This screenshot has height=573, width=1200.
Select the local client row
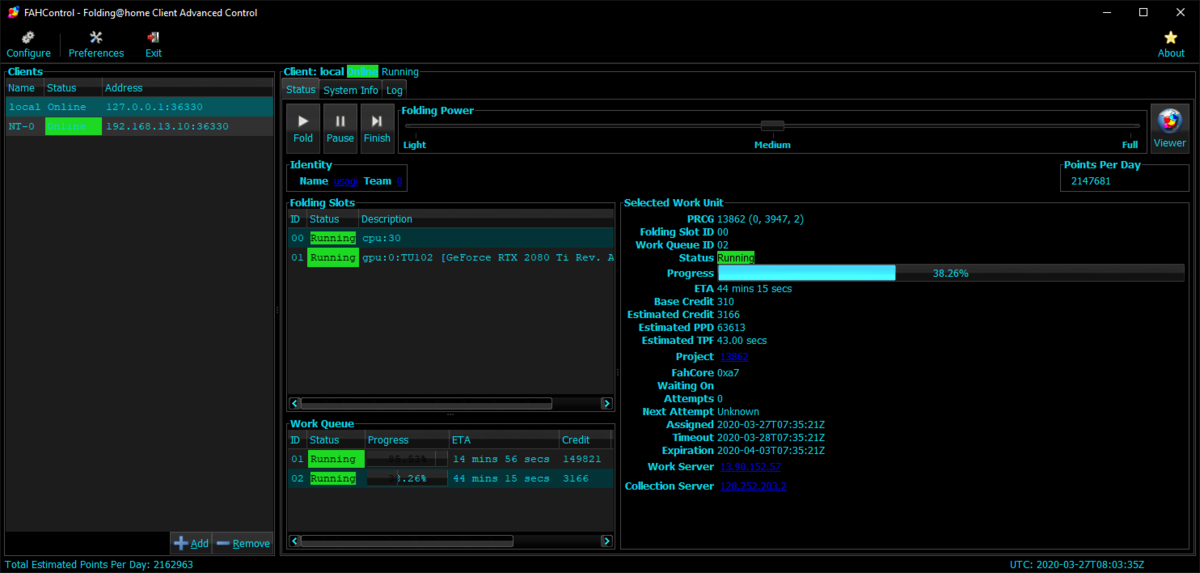[139, 107]
